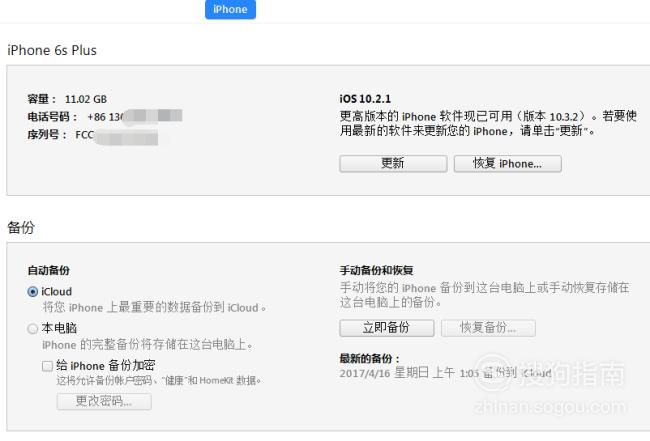Select the iCloud automatic backup option
This screenshot has width=650, height=441.
32,292
